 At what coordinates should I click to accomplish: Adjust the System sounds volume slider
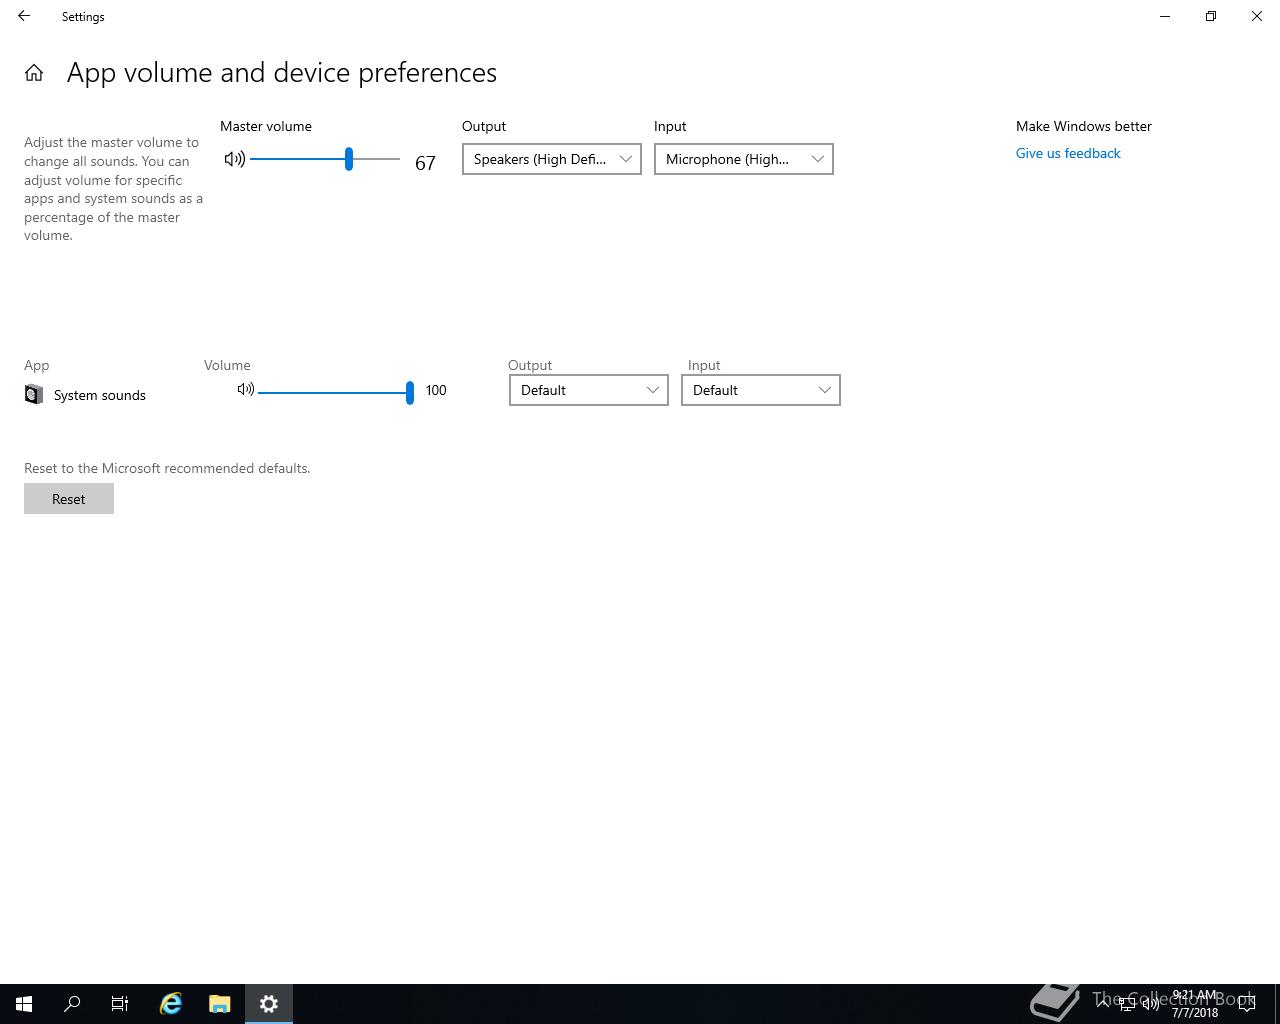pos(335,392)
